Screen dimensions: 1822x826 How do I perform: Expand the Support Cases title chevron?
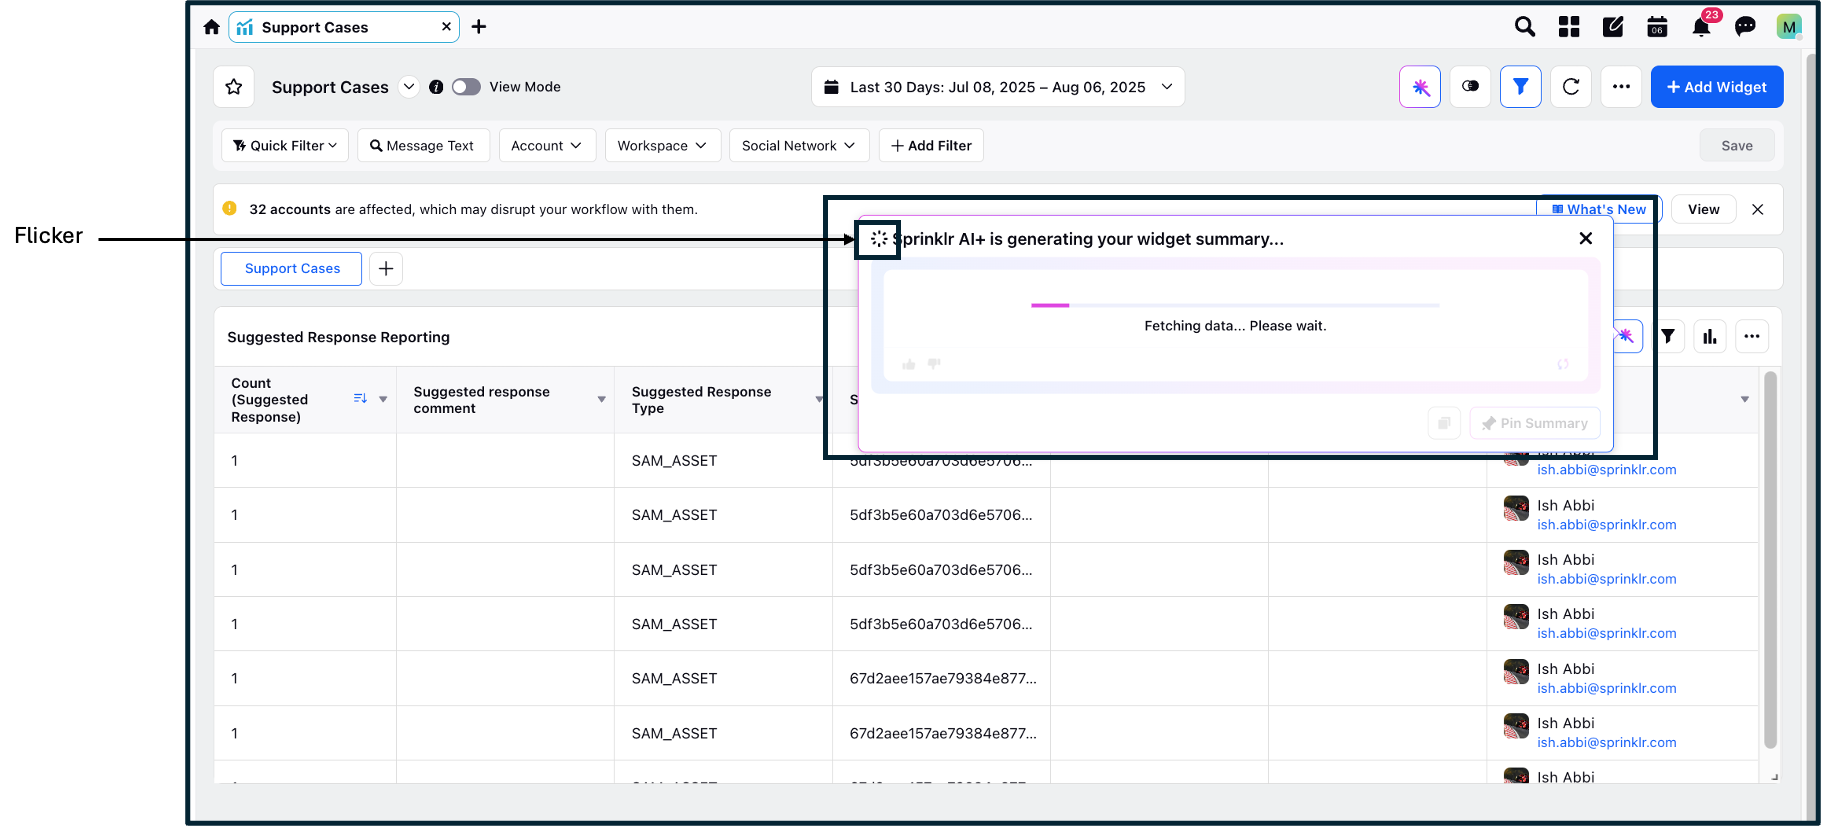[409, 87]
